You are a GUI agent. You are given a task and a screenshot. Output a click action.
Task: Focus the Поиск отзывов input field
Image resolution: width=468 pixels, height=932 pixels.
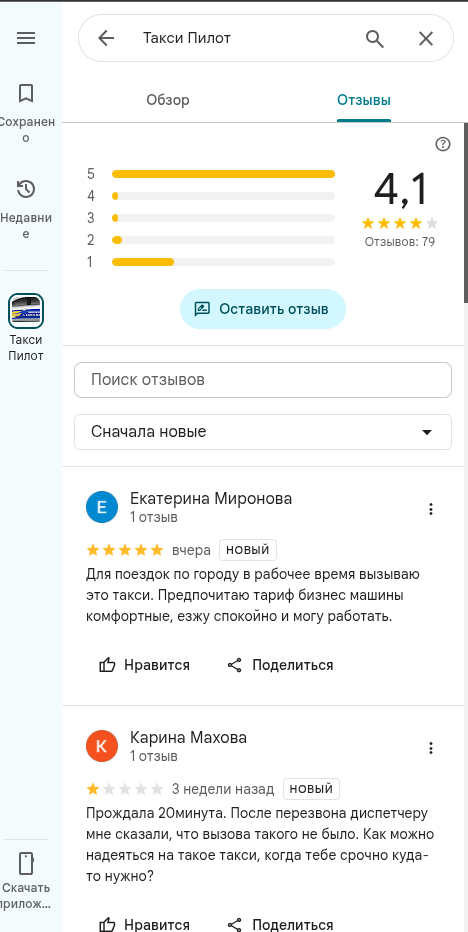click(x=263, y=380)
